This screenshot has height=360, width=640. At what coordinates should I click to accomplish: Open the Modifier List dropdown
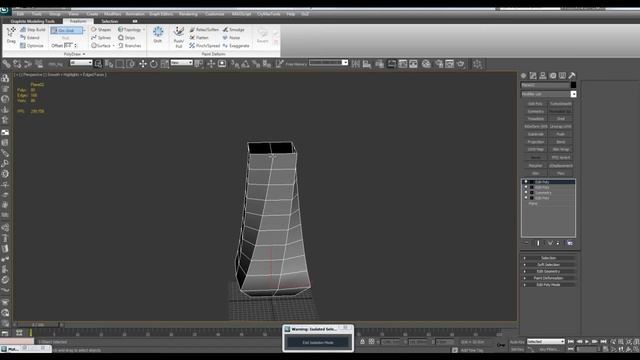pyautogui.click(x=573, y=94)
